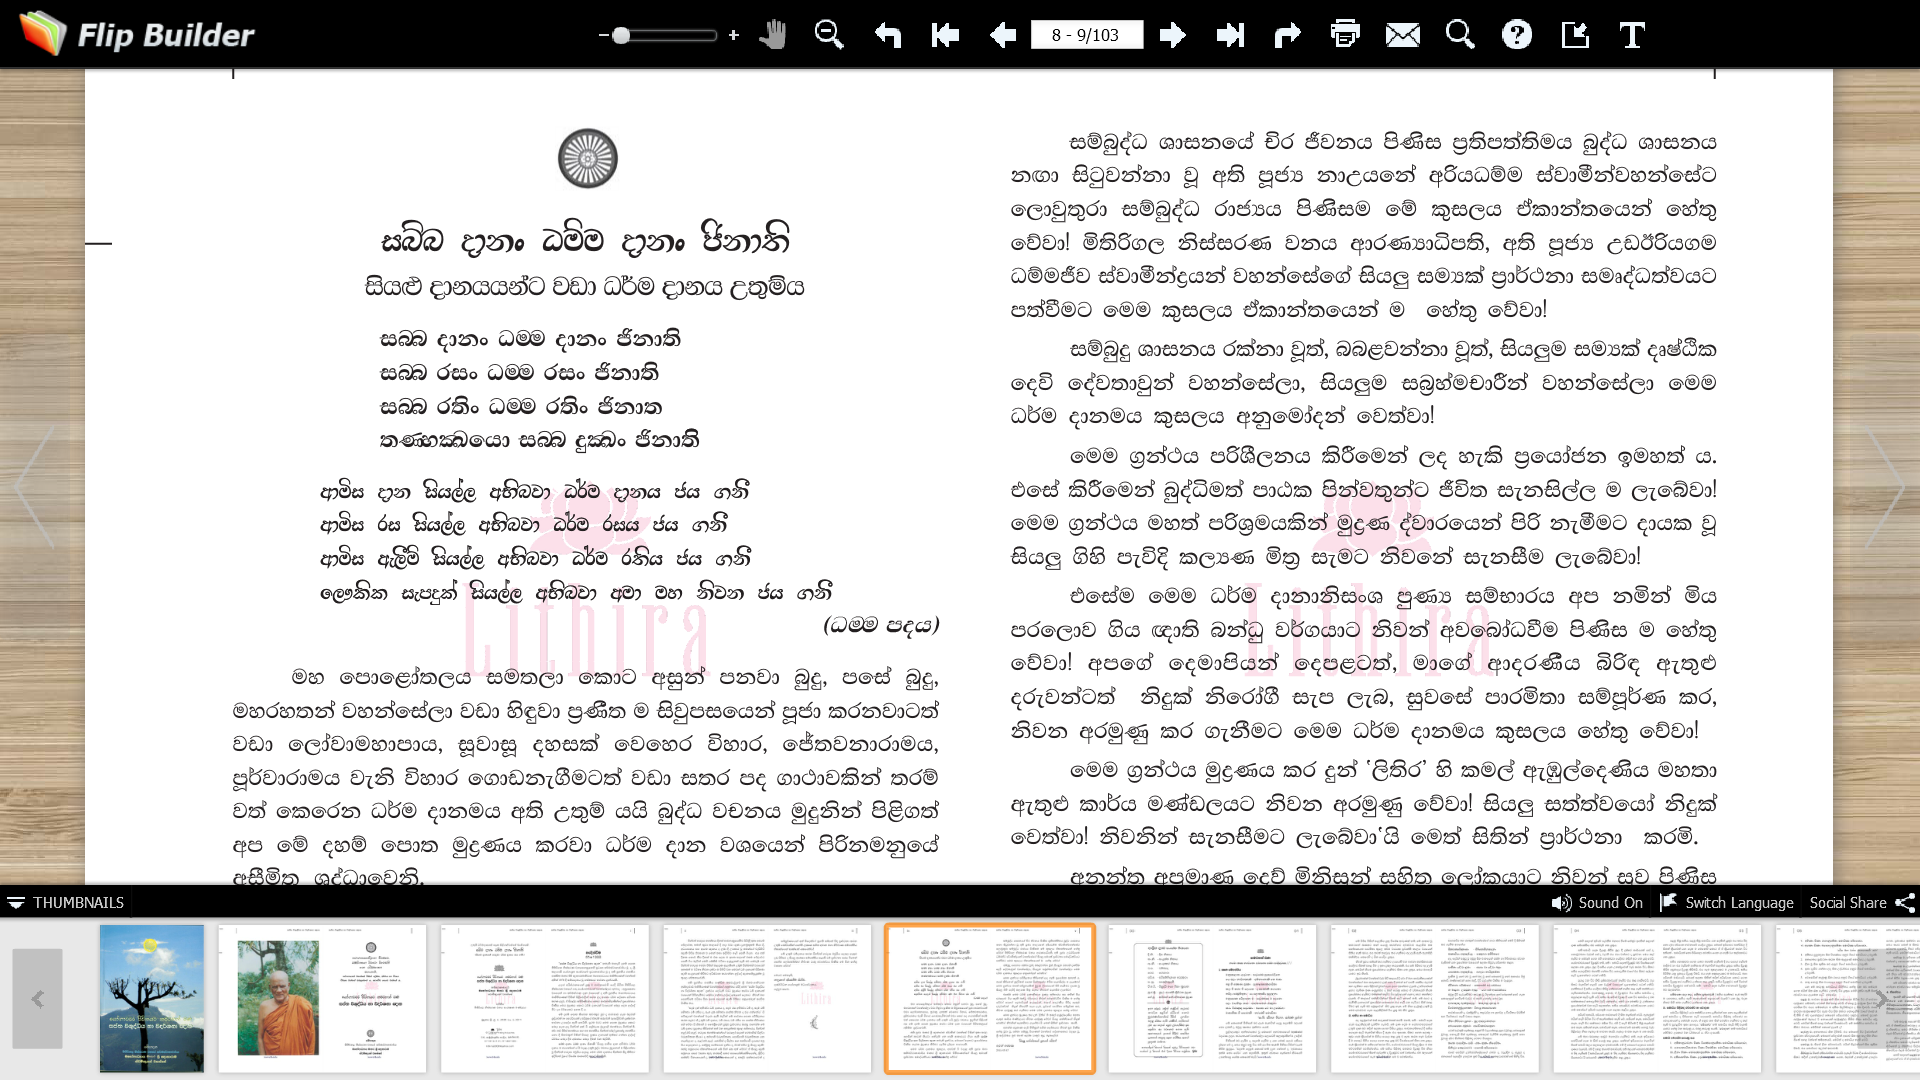Screen dimensions: 1920x1080
Task: Open the eighth spread thumbnail
Action: pos(1657,998)
